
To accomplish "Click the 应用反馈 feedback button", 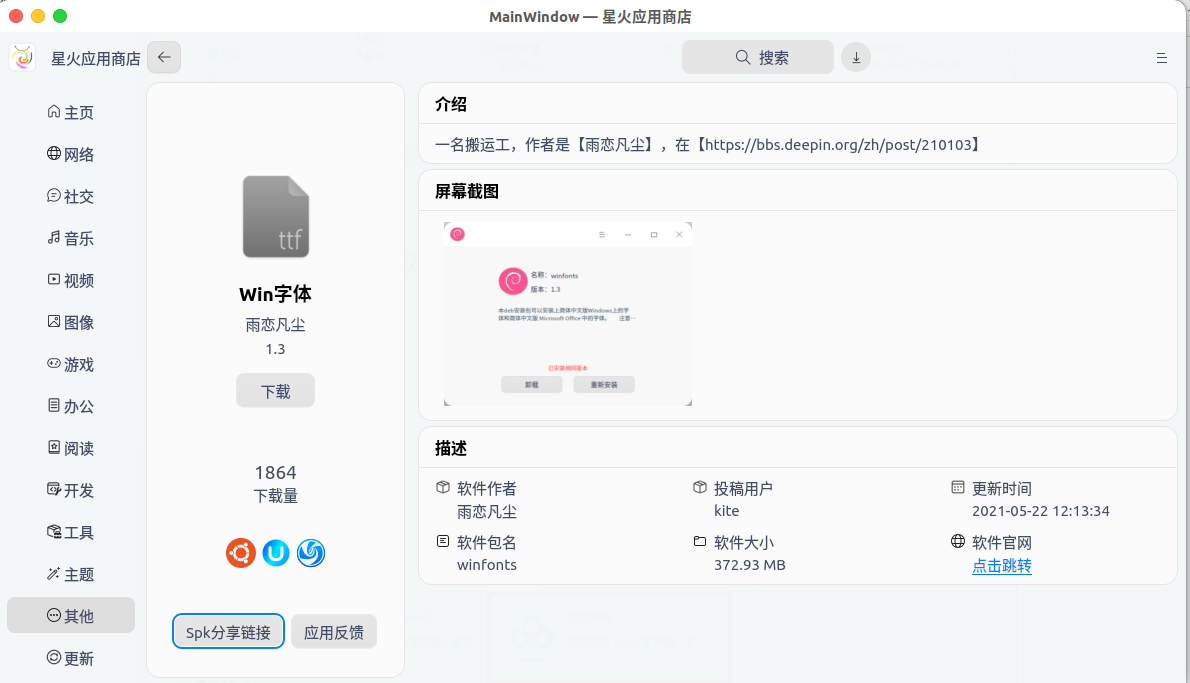I will [x=334, y=632].
